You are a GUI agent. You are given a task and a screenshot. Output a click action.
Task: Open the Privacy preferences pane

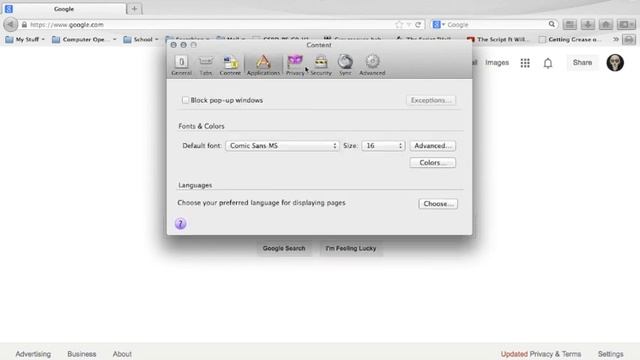[x=295, y=65]
